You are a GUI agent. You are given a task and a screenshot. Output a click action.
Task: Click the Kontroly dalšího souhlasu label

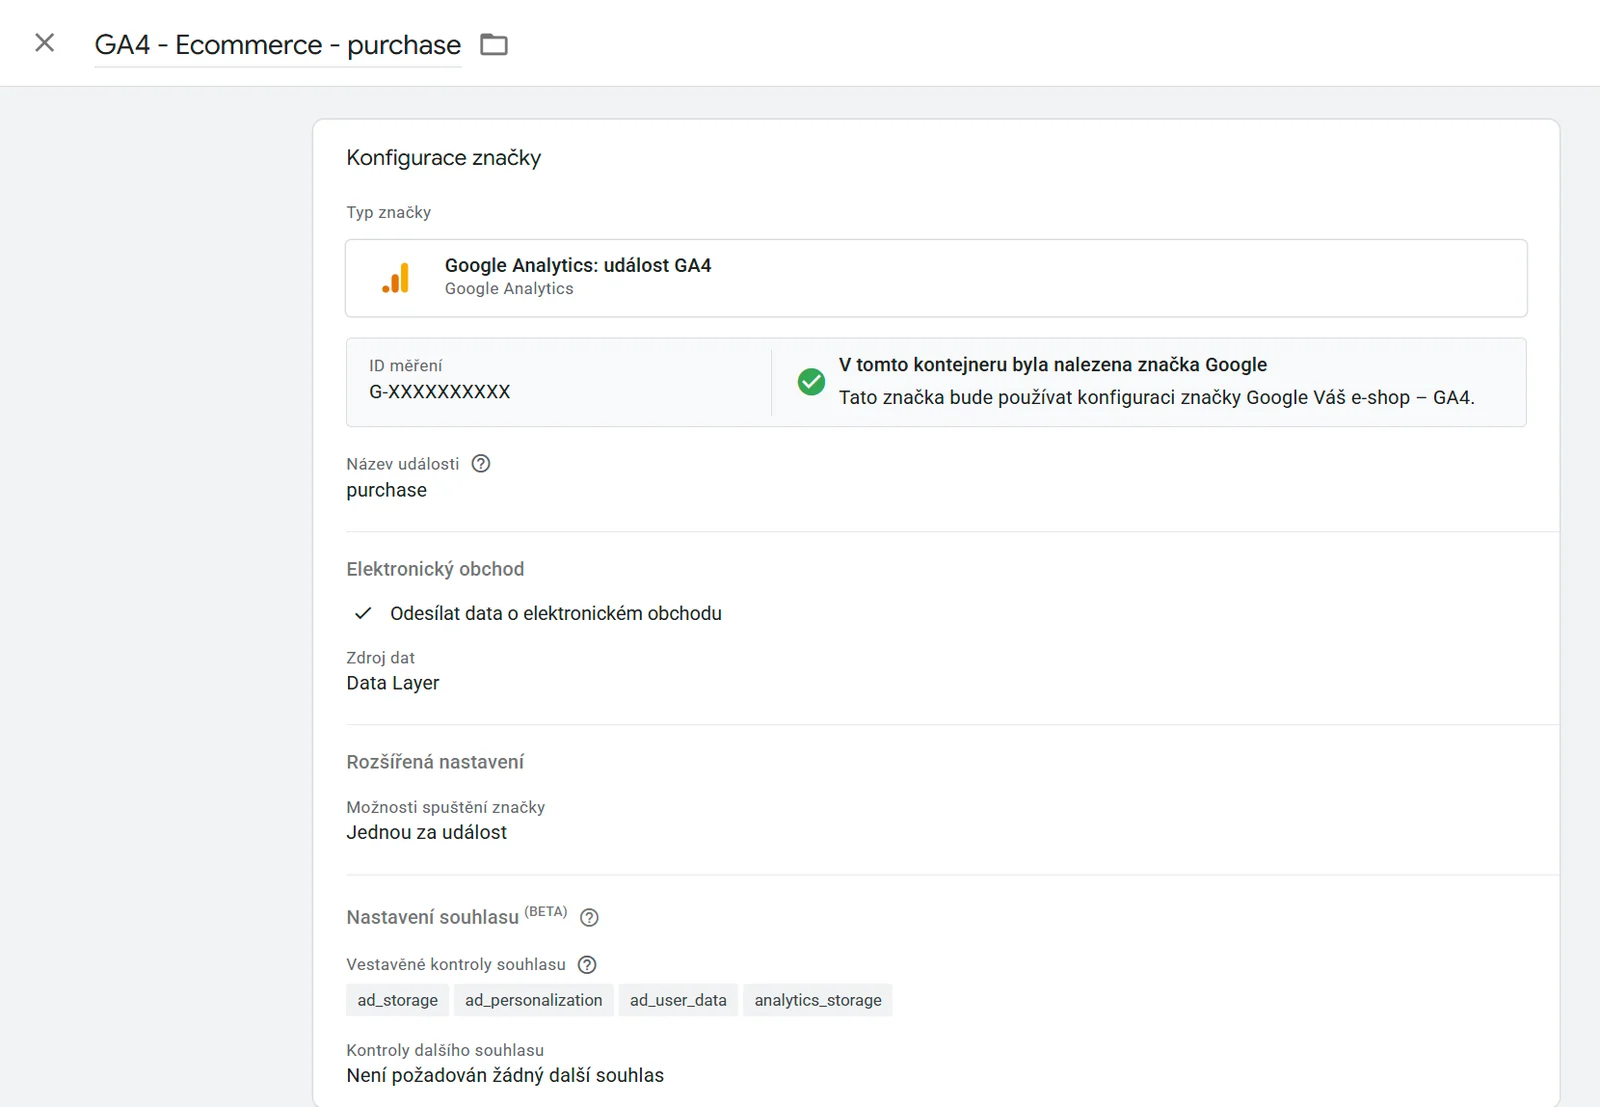point(445,1050)
